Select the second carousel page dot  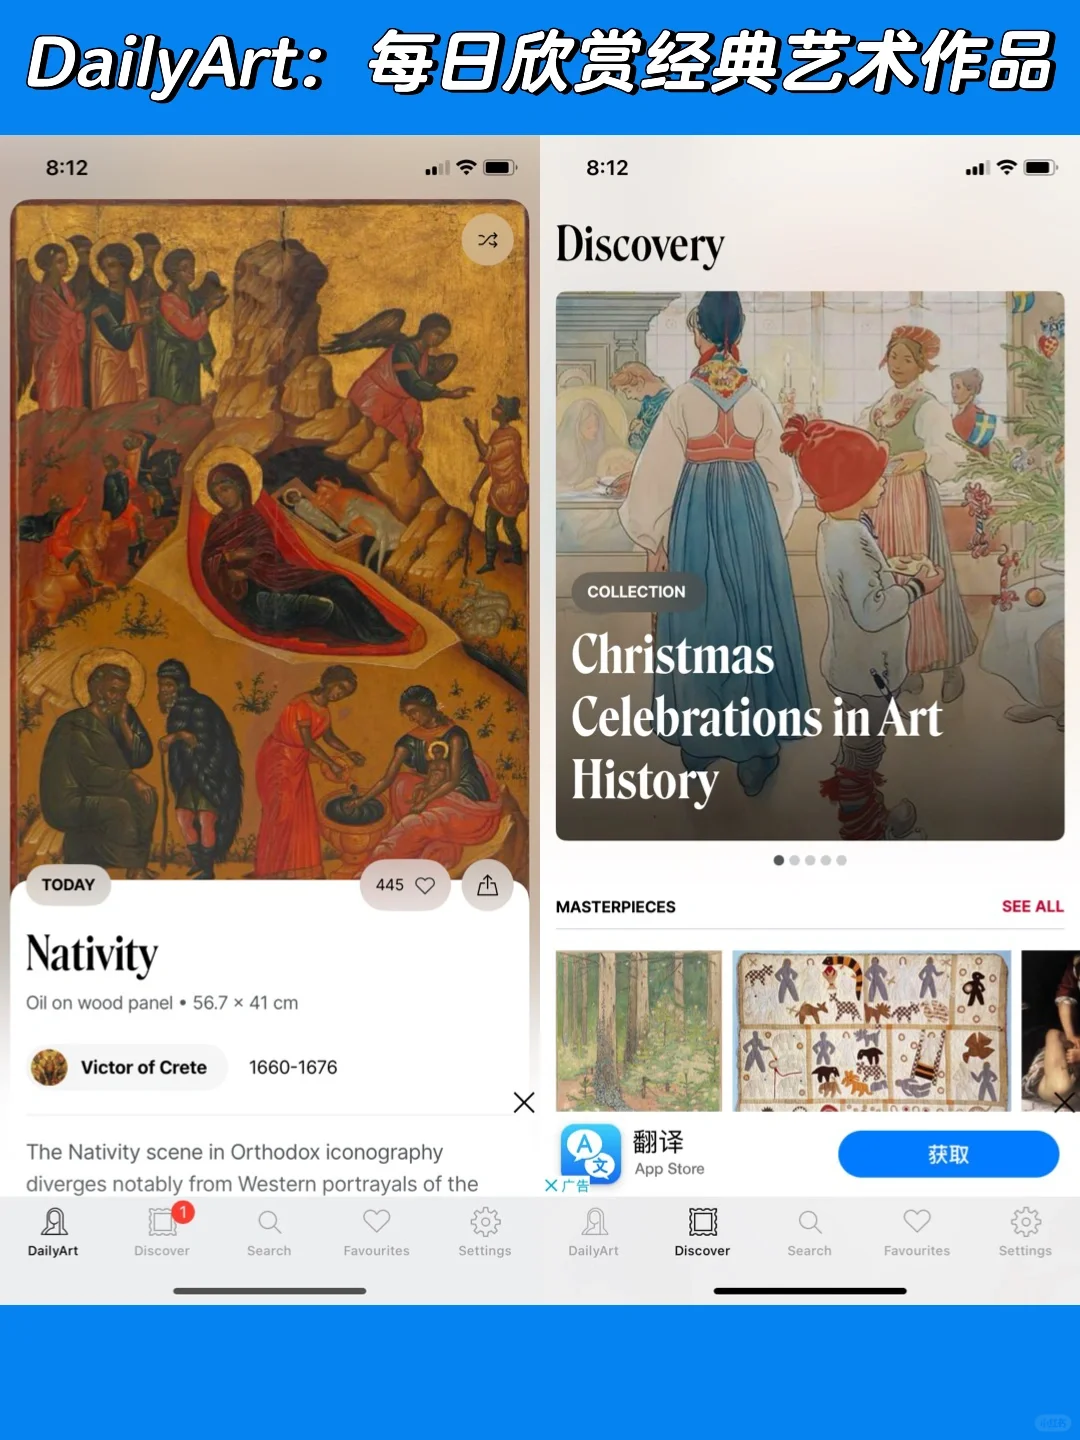coord(794,860)
